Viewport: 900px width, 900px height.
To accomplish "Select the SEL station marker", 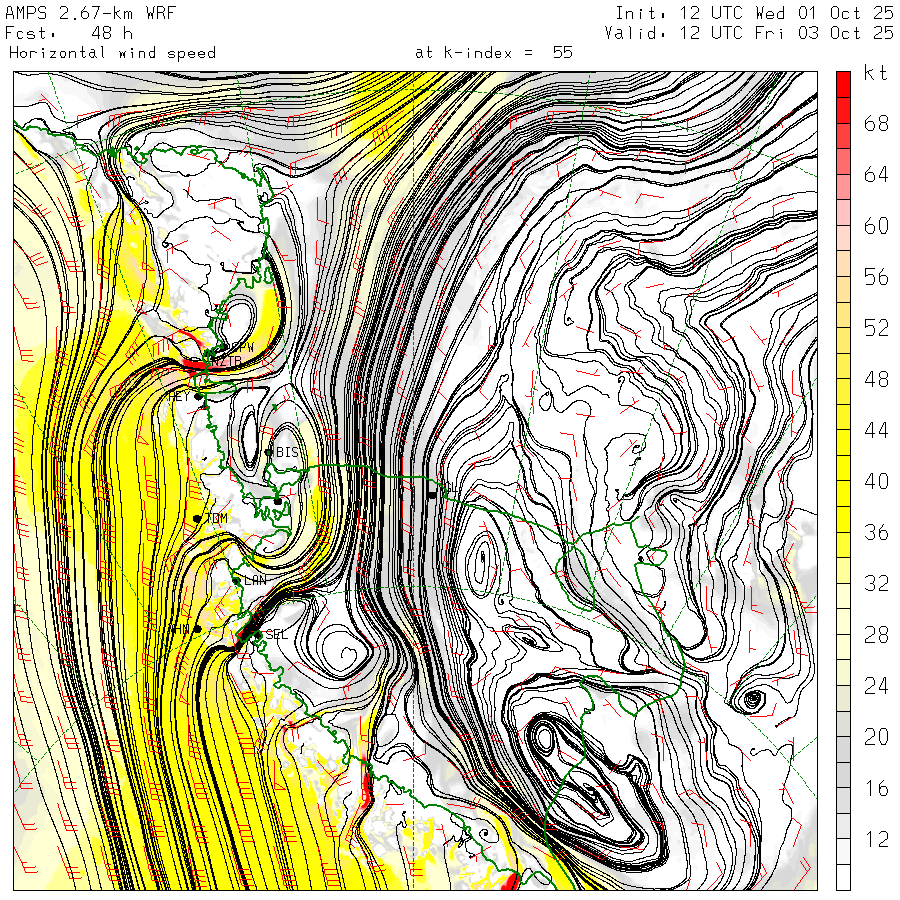I will pyautogui.click(x=257, y=634).
